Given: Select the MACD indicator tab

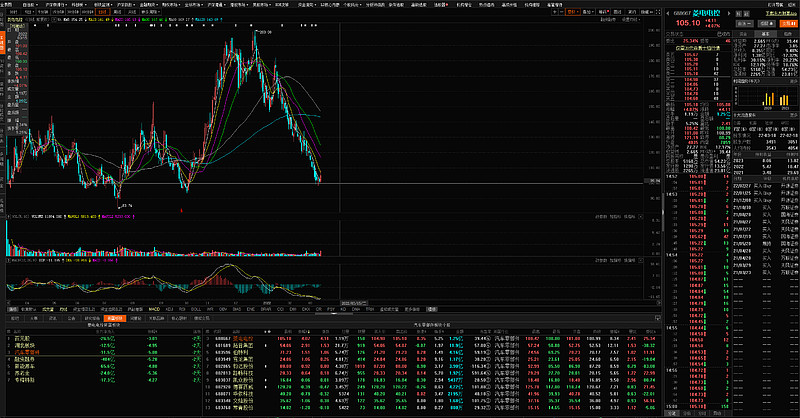Looking at the screenshot, I should (x=153, y=309).
